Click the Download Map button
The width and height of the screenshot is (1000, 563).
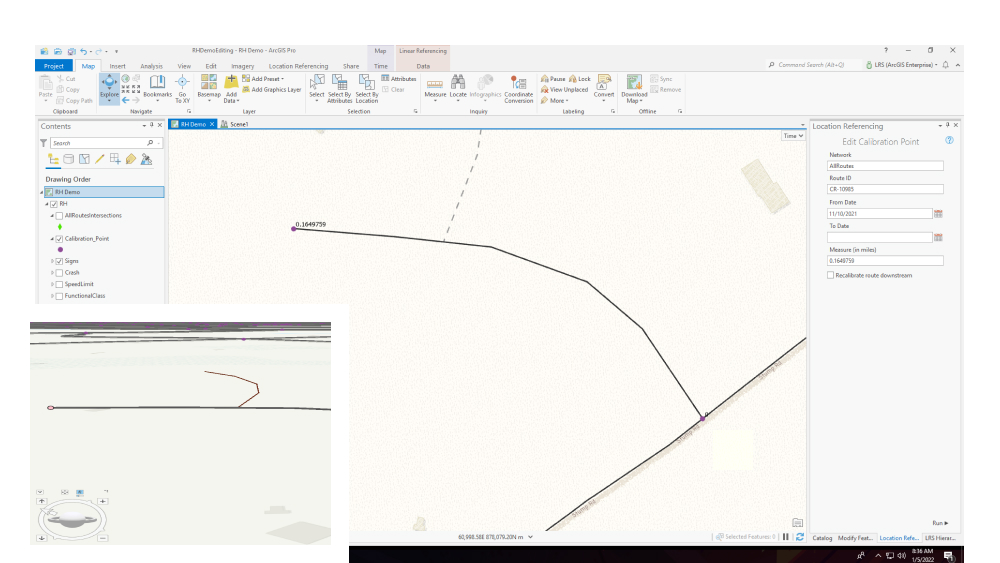[x=634, y=89]
